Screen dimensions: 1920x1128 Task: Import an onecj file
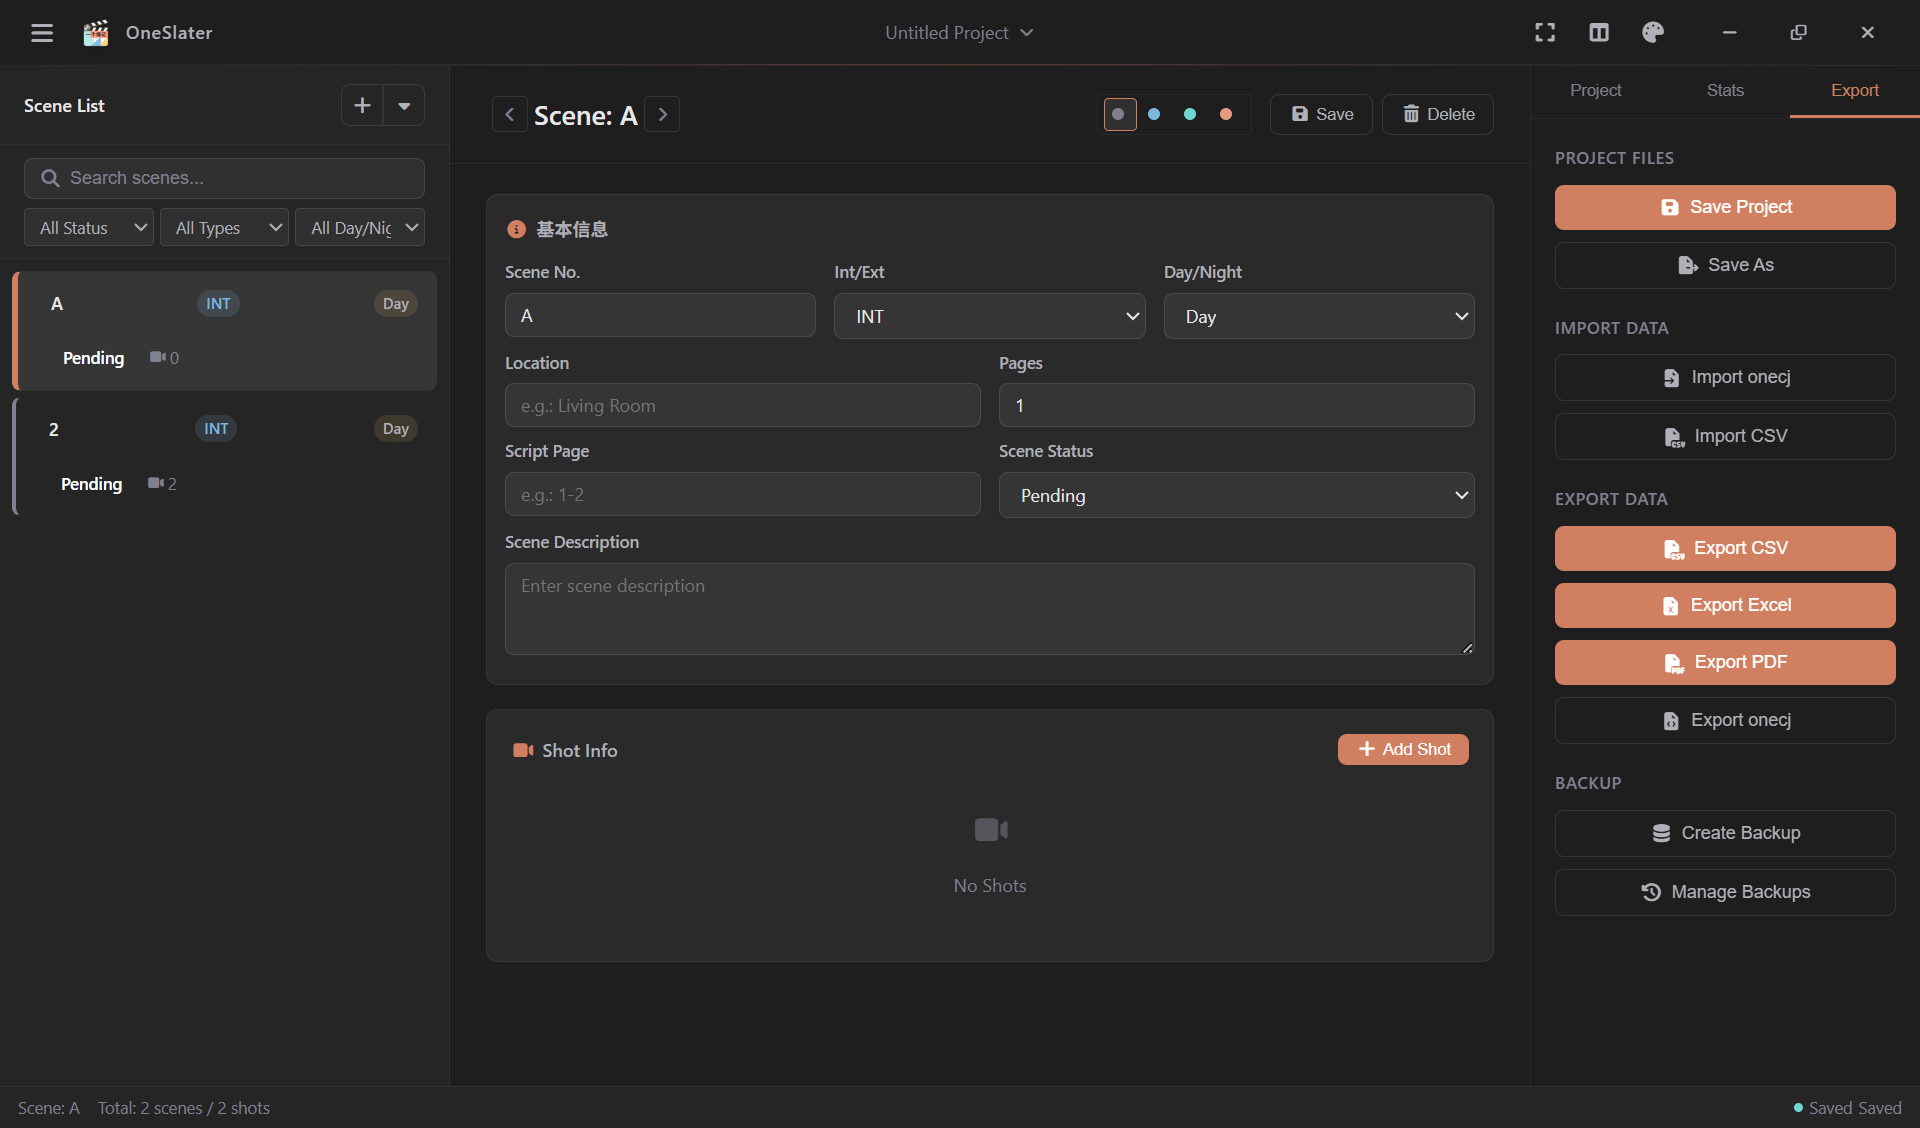[1725, 377]
